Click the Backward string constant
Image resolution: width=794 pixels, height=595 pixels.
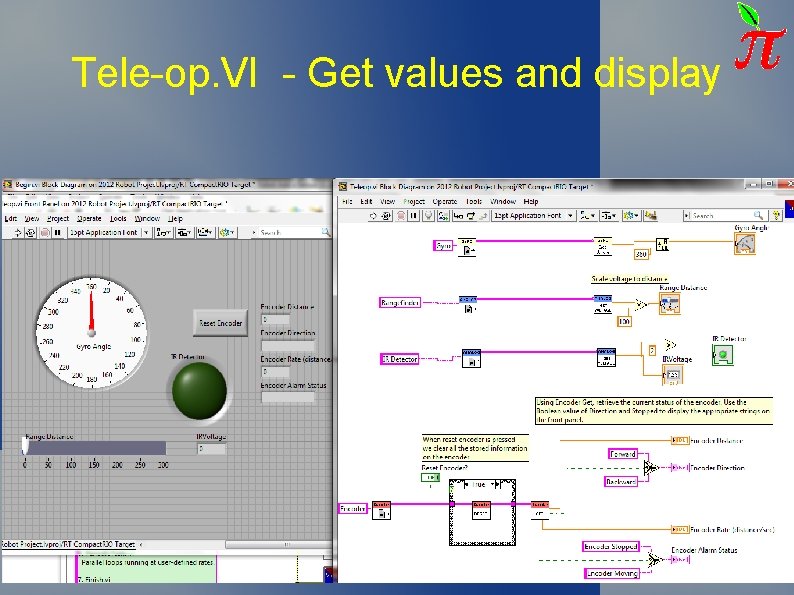click(x=620, y=482)
